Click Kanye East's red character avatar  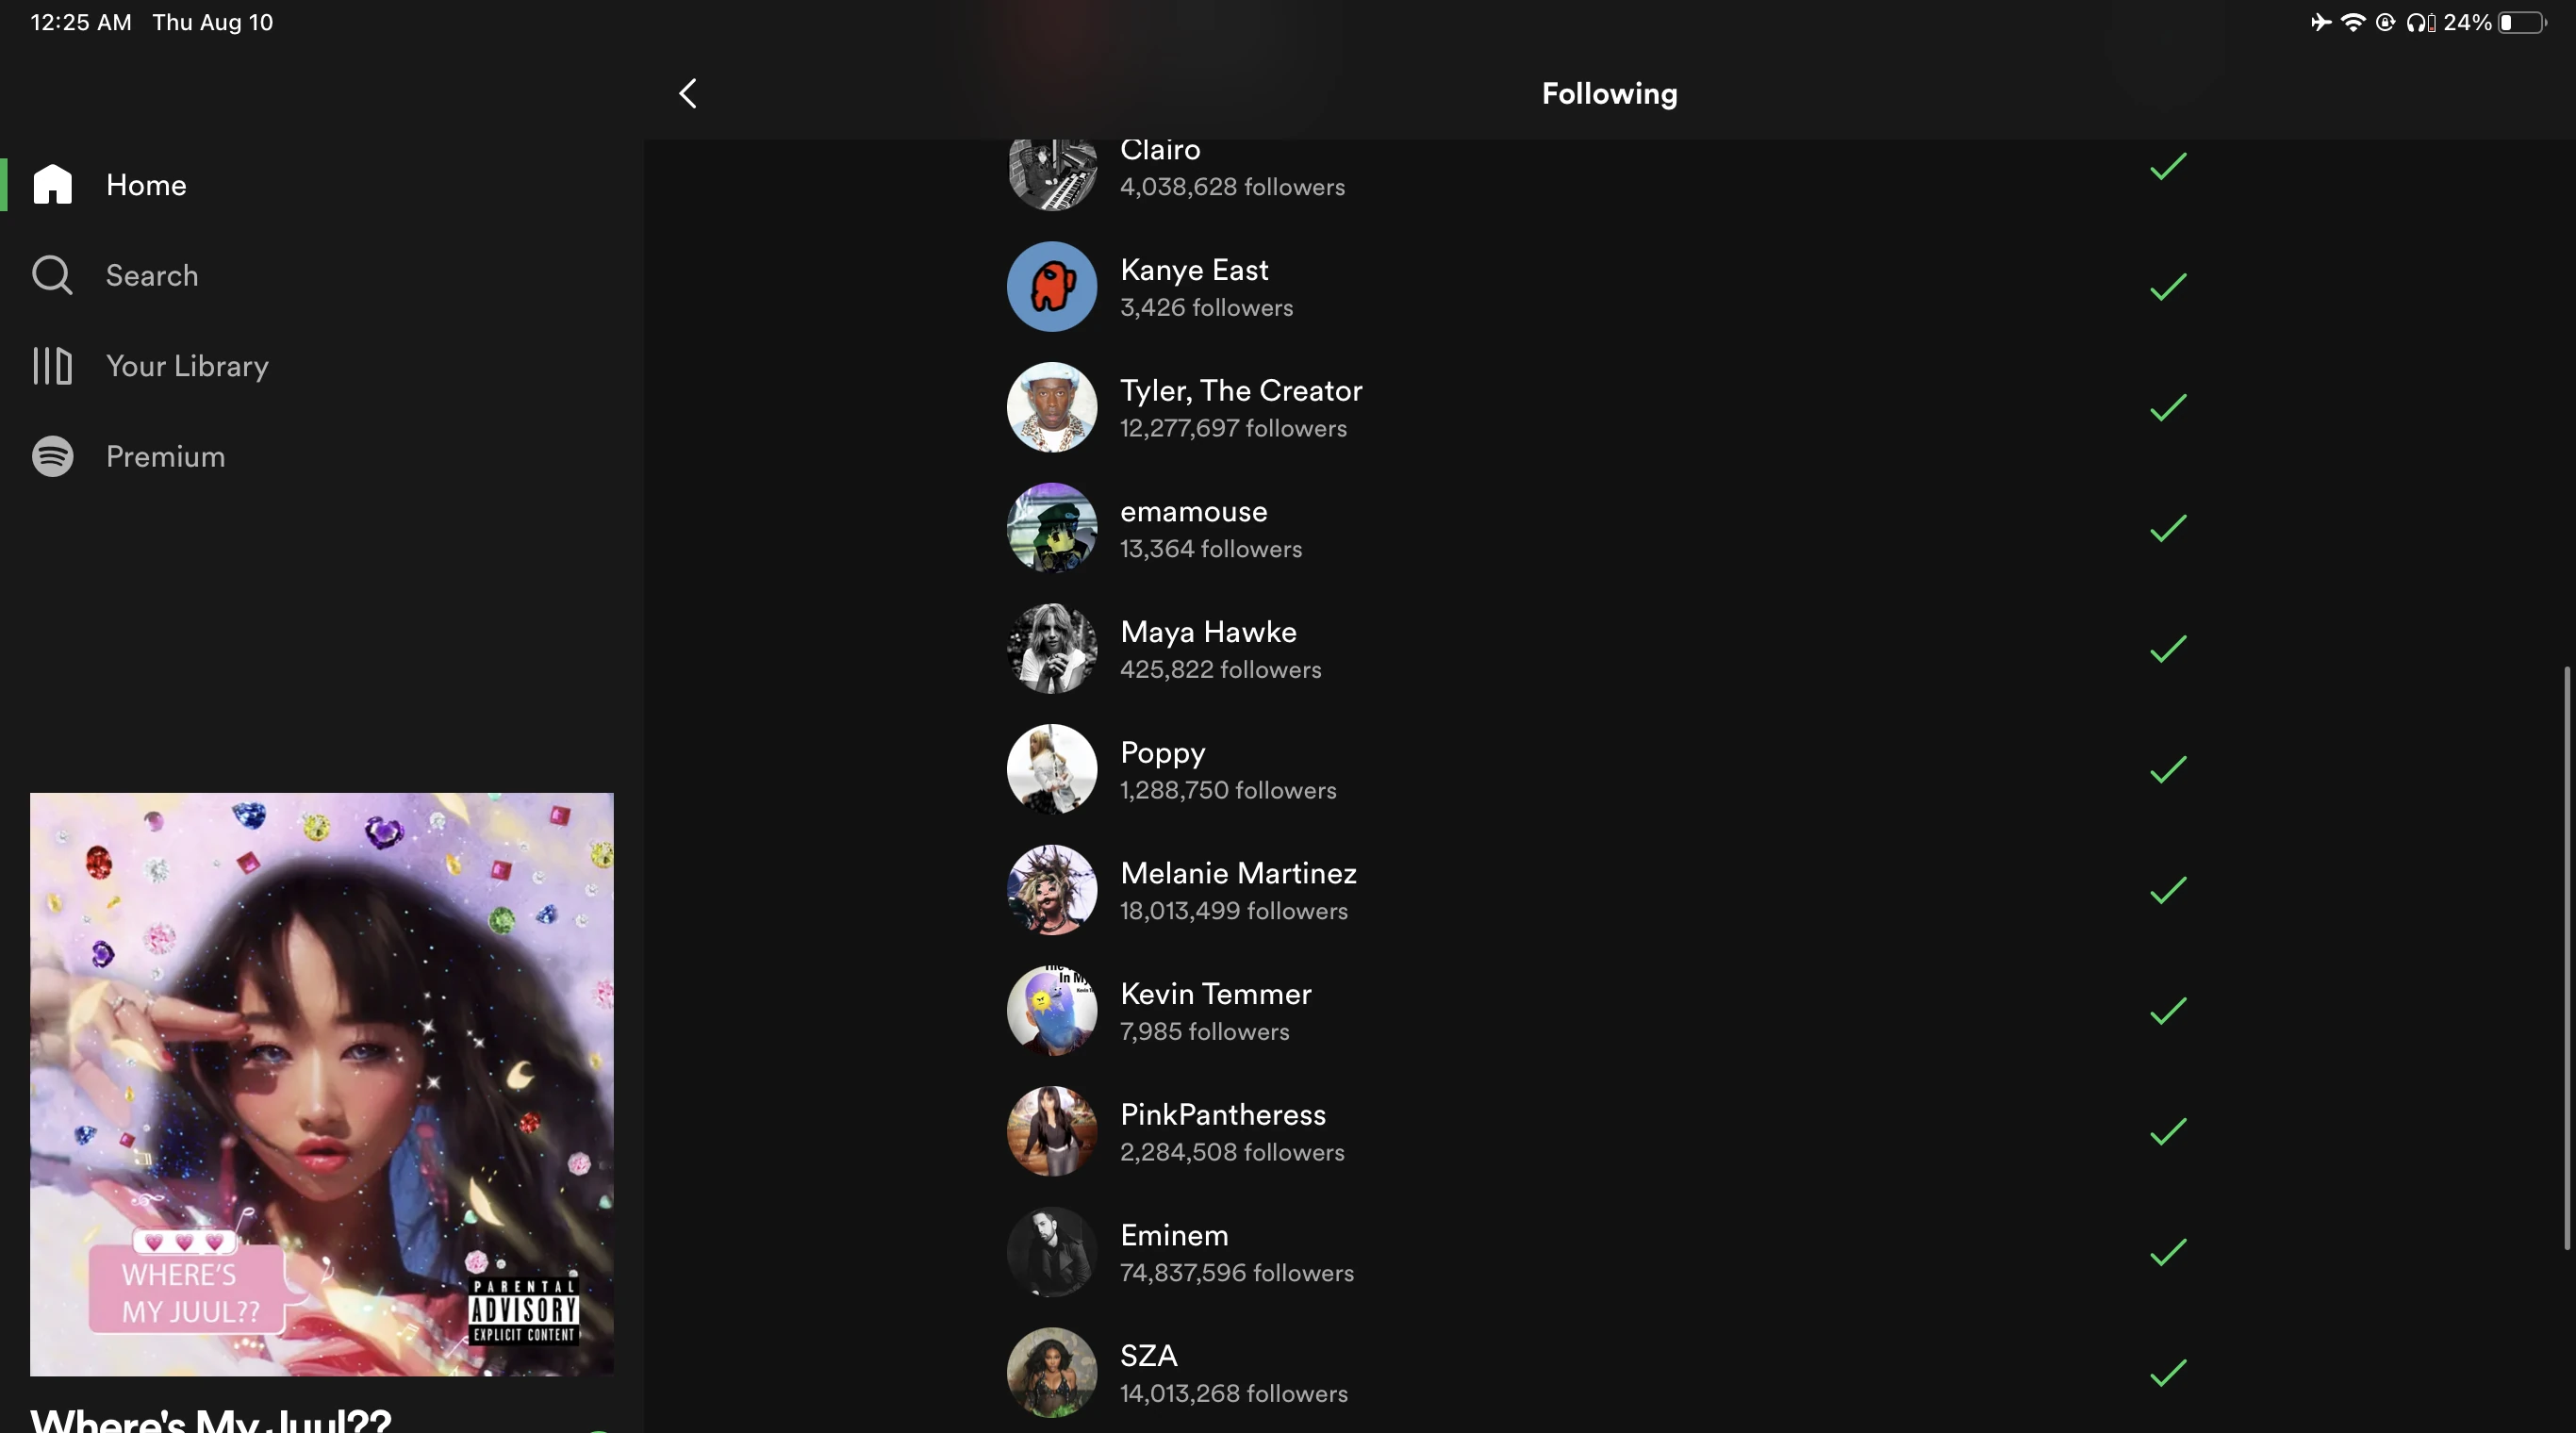[x=1051, y=287]
